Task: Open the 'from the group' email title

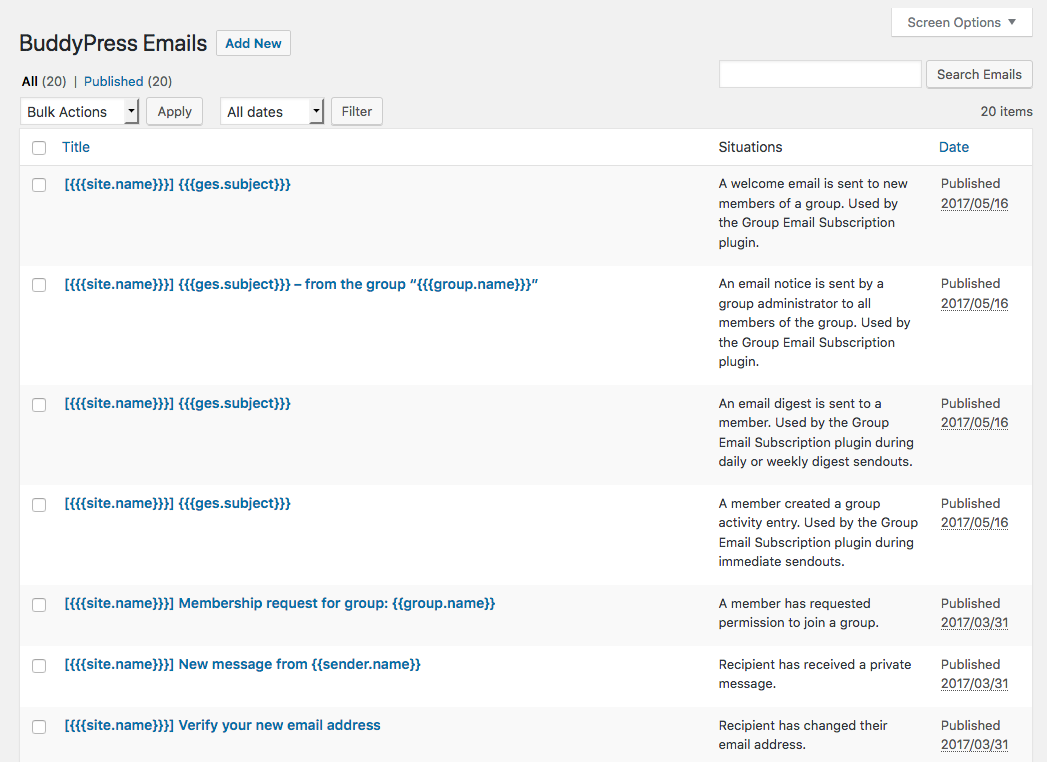Action: point(301,284)
